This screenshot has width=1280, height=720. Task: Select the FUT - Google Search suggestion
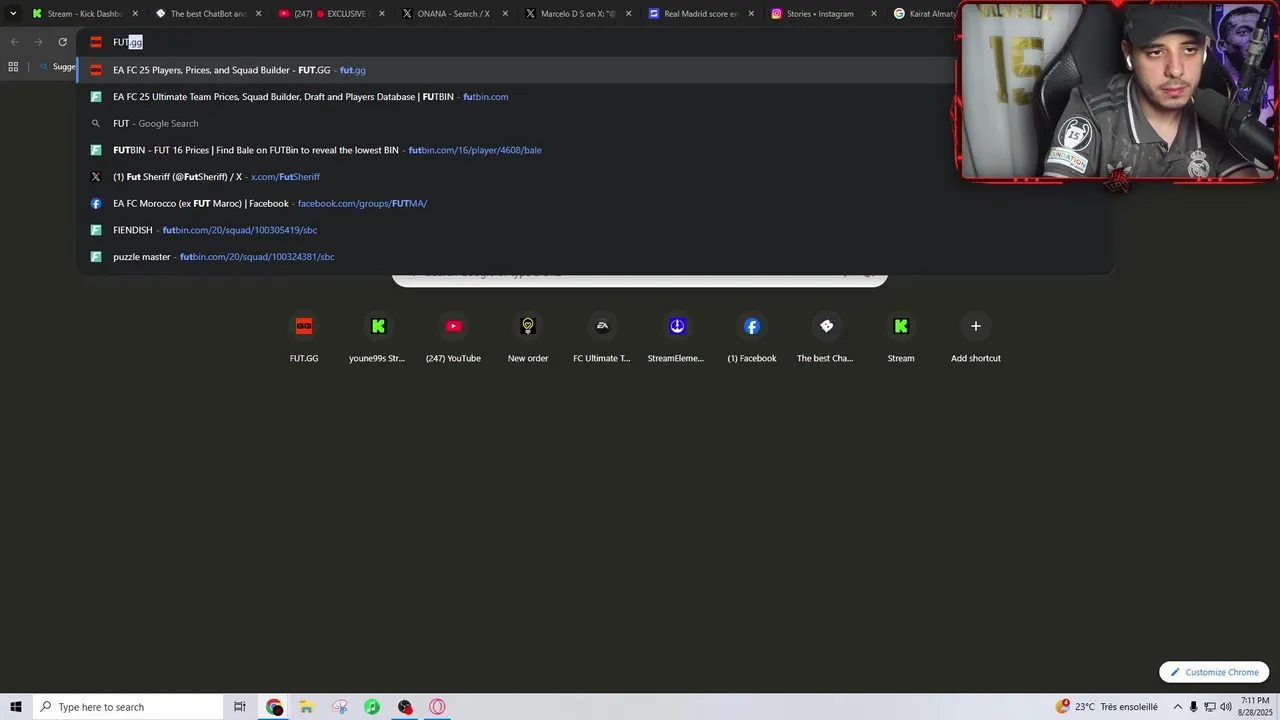[595, 123]
